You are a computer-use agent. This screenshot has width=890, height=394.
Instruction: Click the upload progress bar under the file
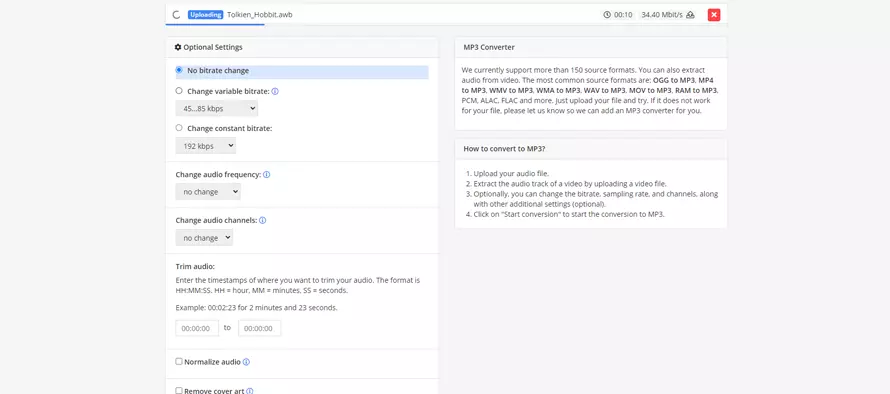215,24
